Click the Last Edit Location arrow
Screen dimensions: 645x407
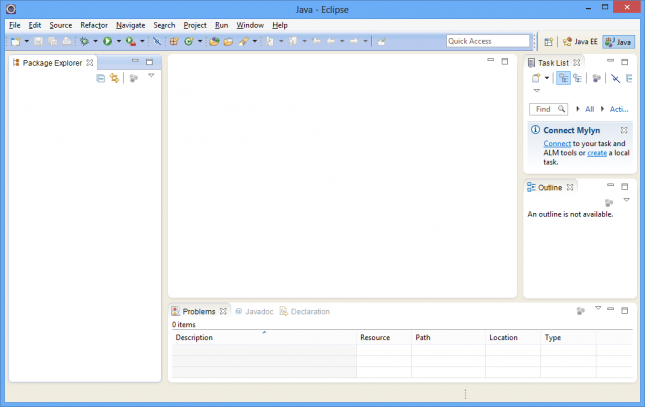[316, 41]
